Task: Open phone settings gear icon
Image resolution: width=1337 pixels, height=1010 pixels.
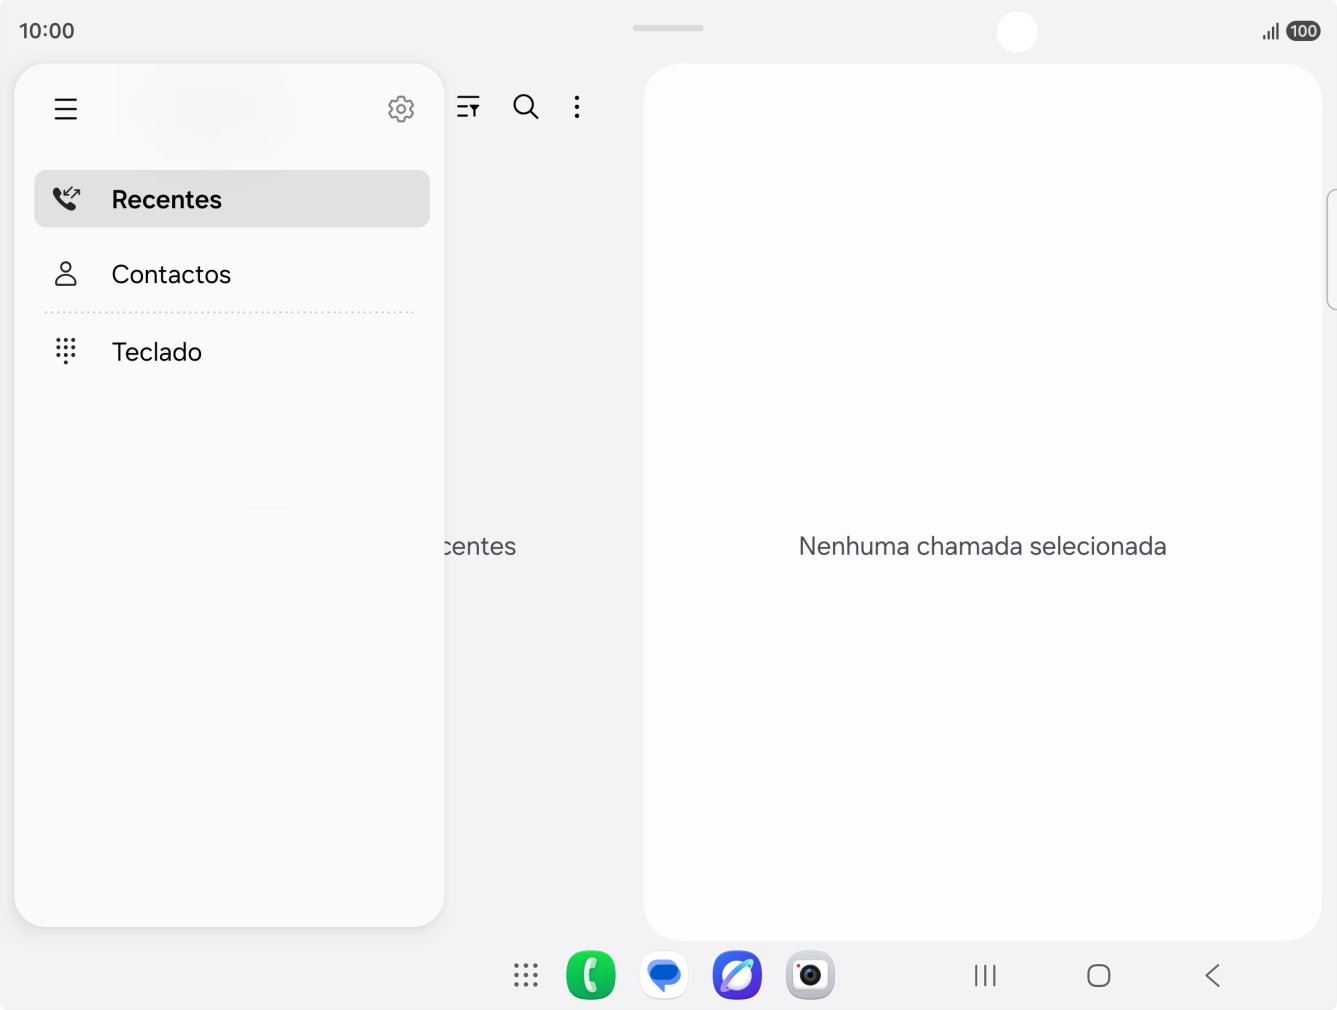Action: pyautogui.click(x=401, y=109)
